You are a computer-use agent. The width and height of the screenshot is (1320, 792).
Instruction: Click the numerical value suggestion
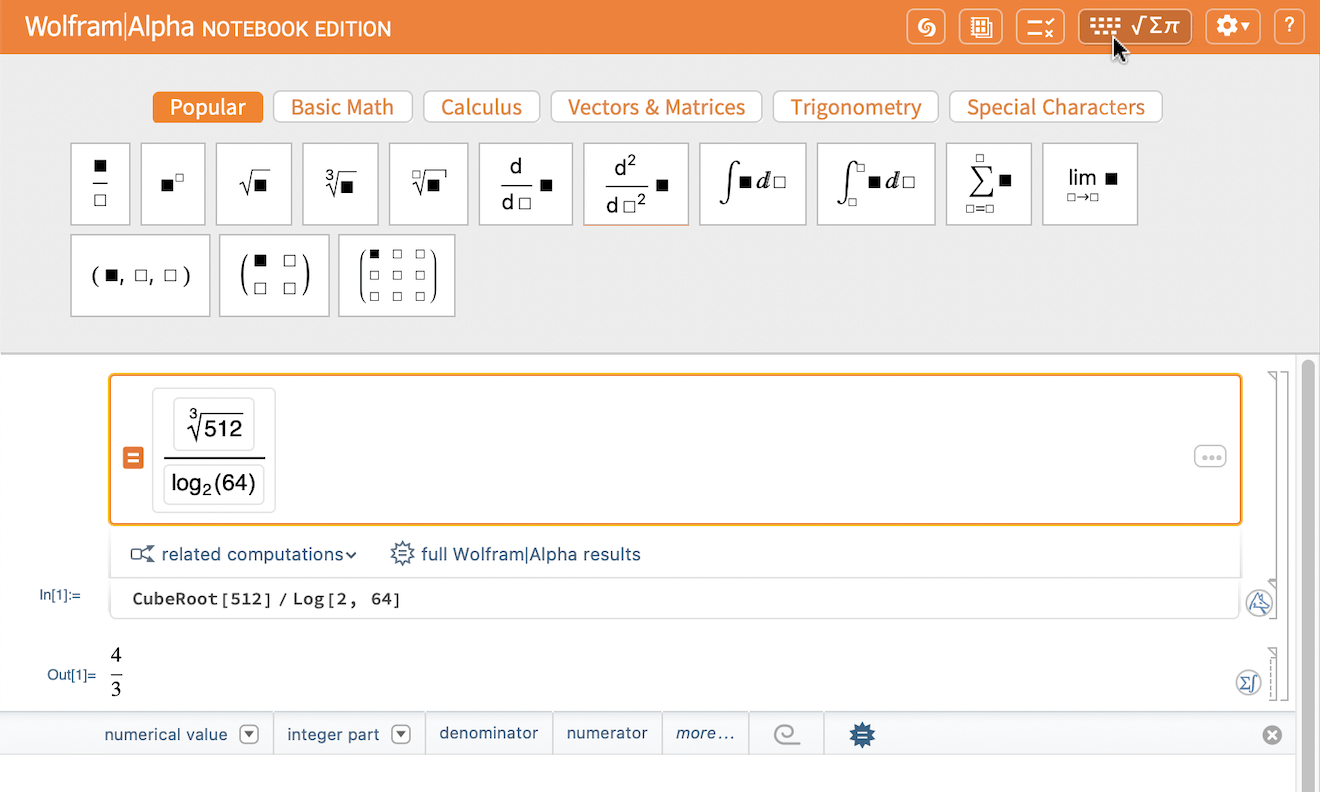[166, 734]
